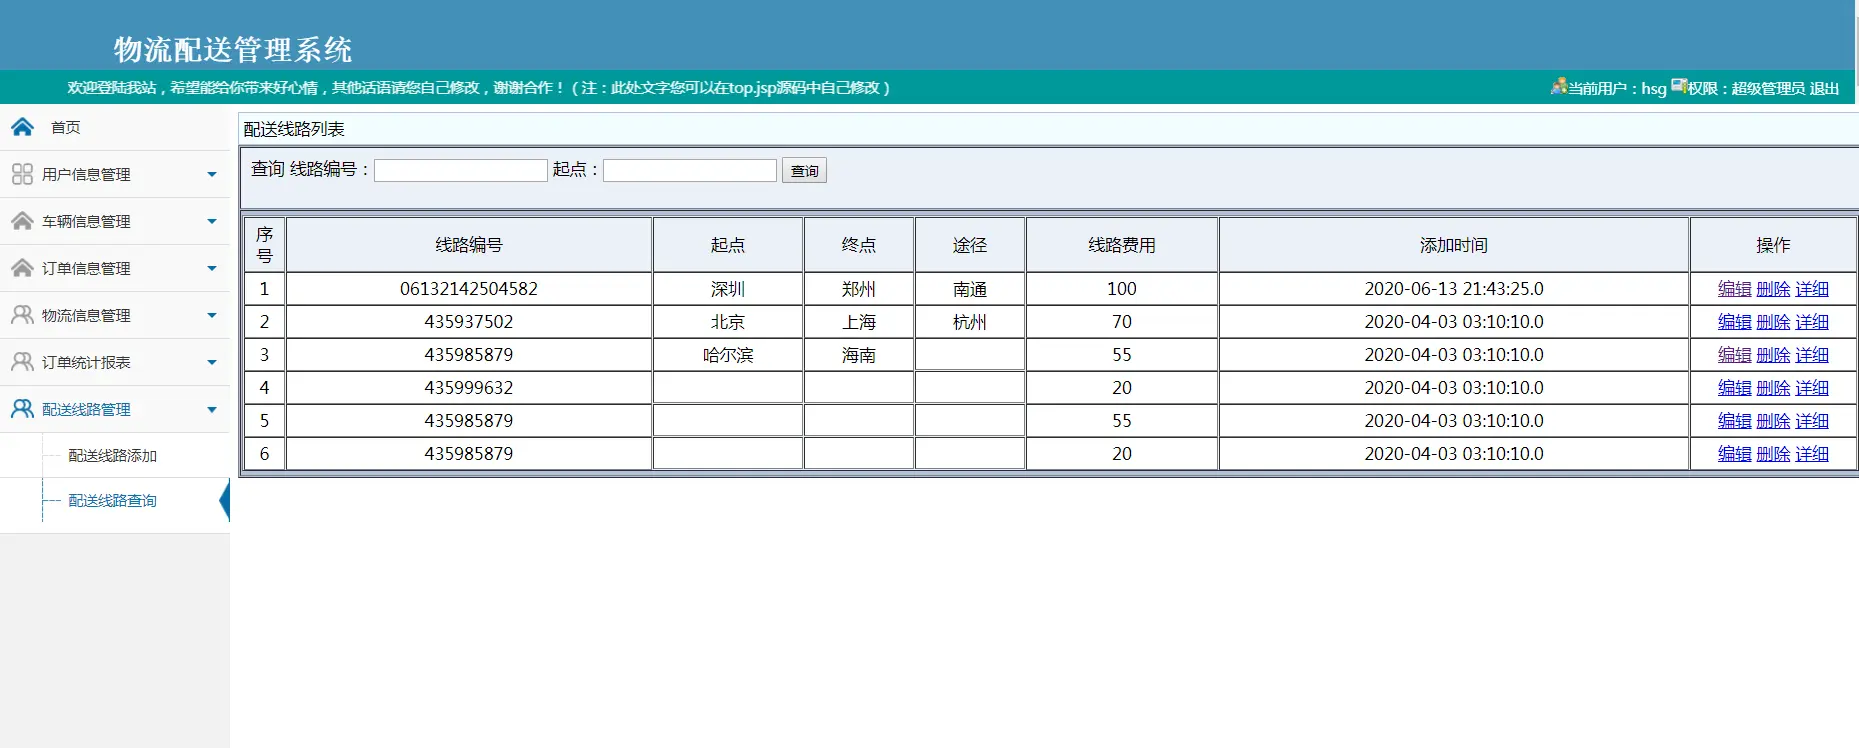
Task: Click the current user icon in header
Action: click(x=1558, y=87)
